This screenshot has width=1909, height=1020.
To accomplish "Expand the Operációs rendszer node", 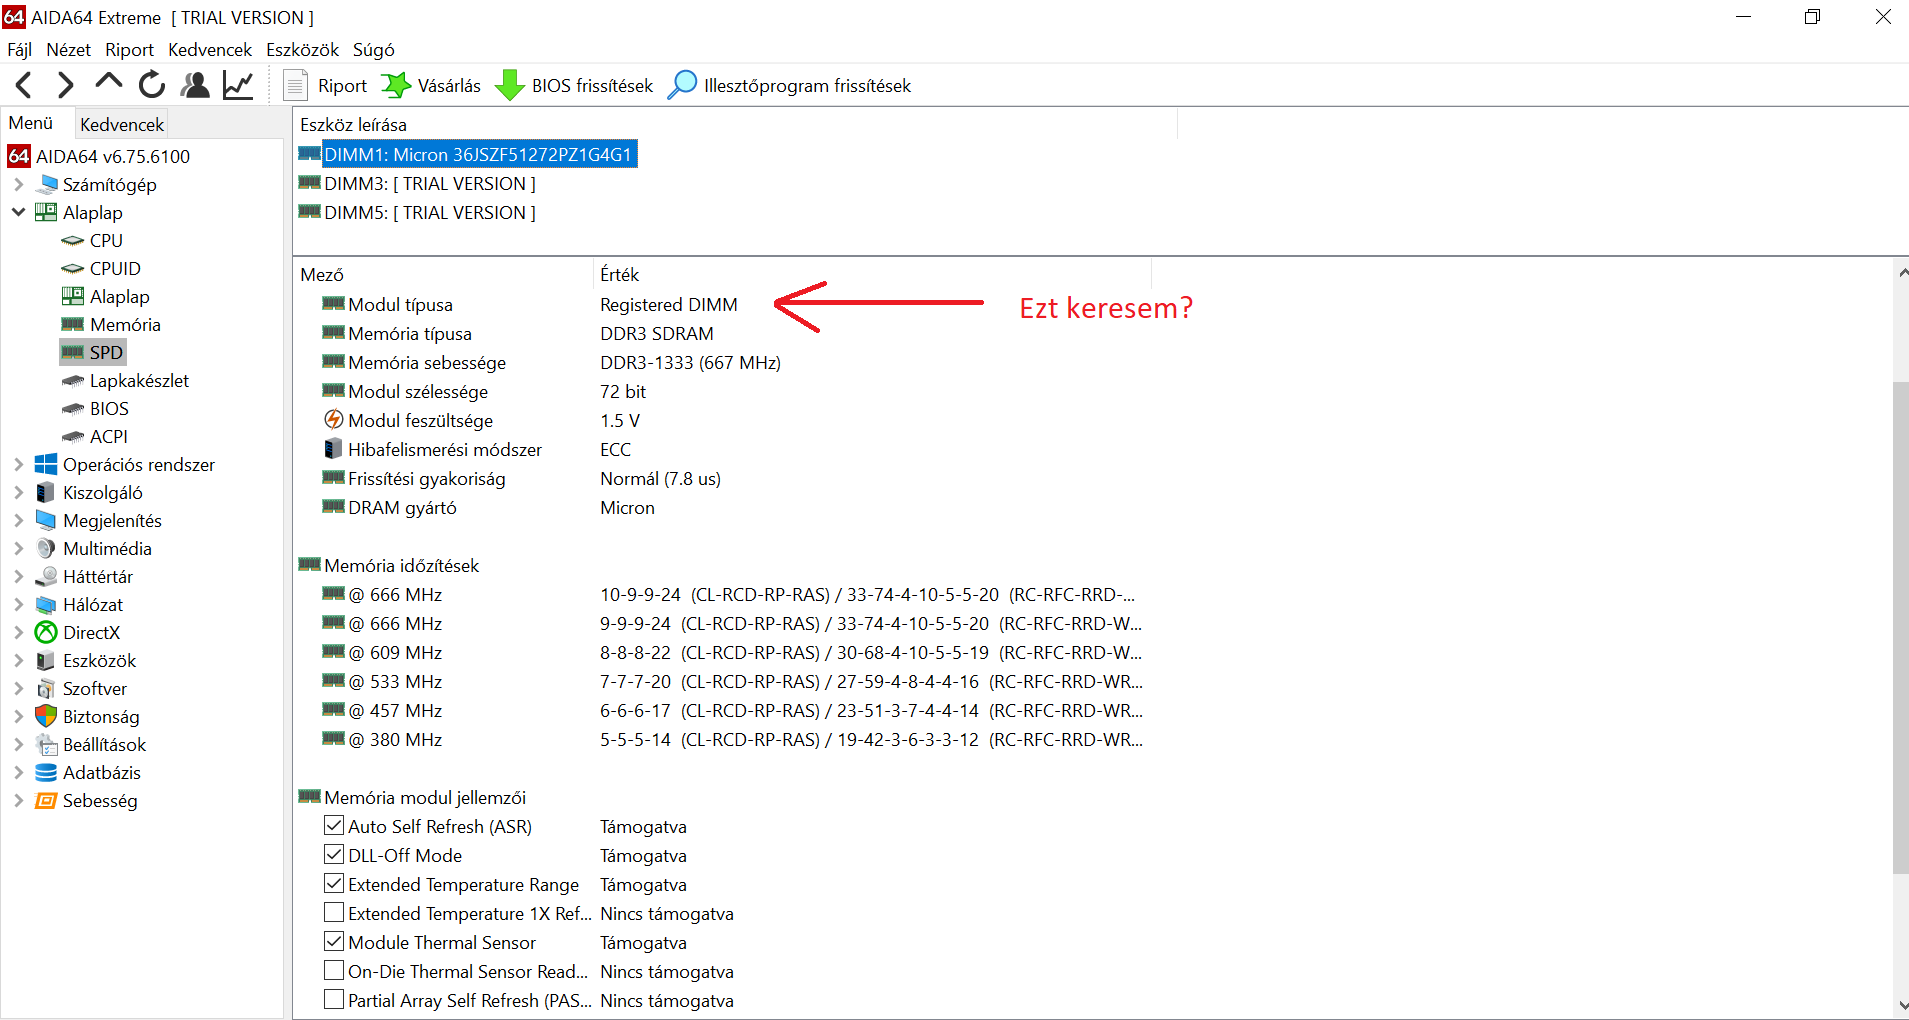I will pyautogui.click(x=18, y=464).
